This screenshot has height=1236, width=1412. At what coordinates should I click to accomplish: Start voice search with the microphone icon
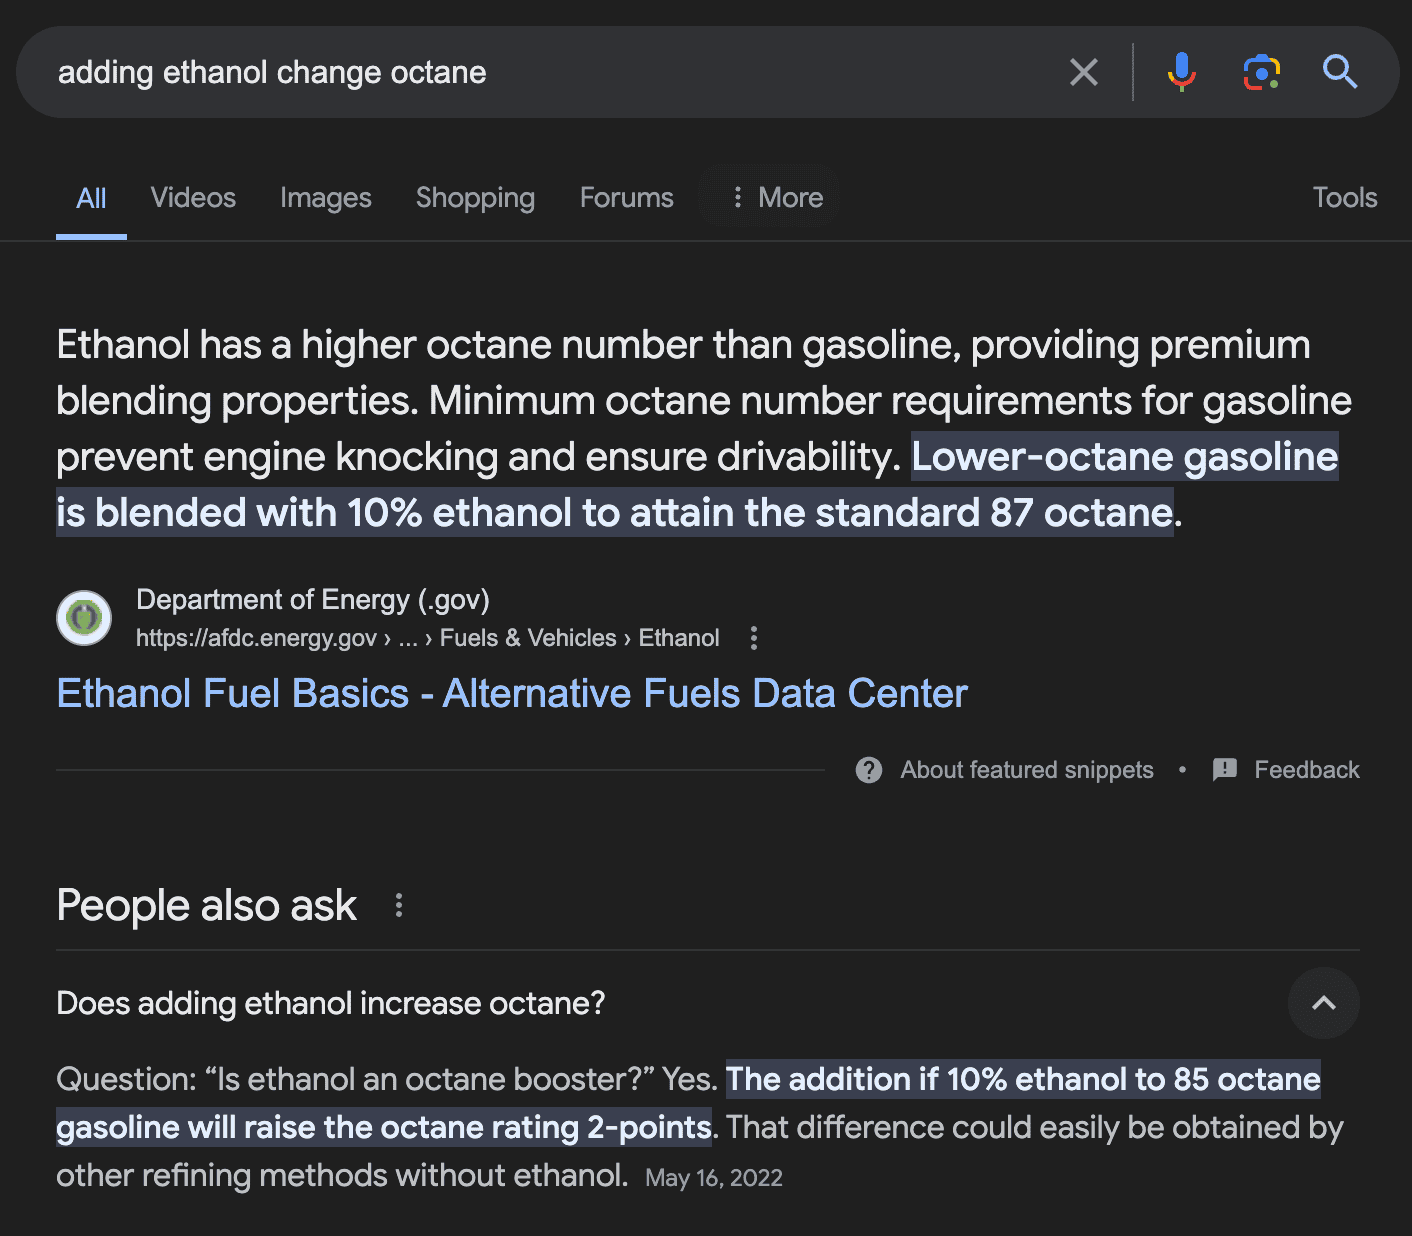(1181, 72)
